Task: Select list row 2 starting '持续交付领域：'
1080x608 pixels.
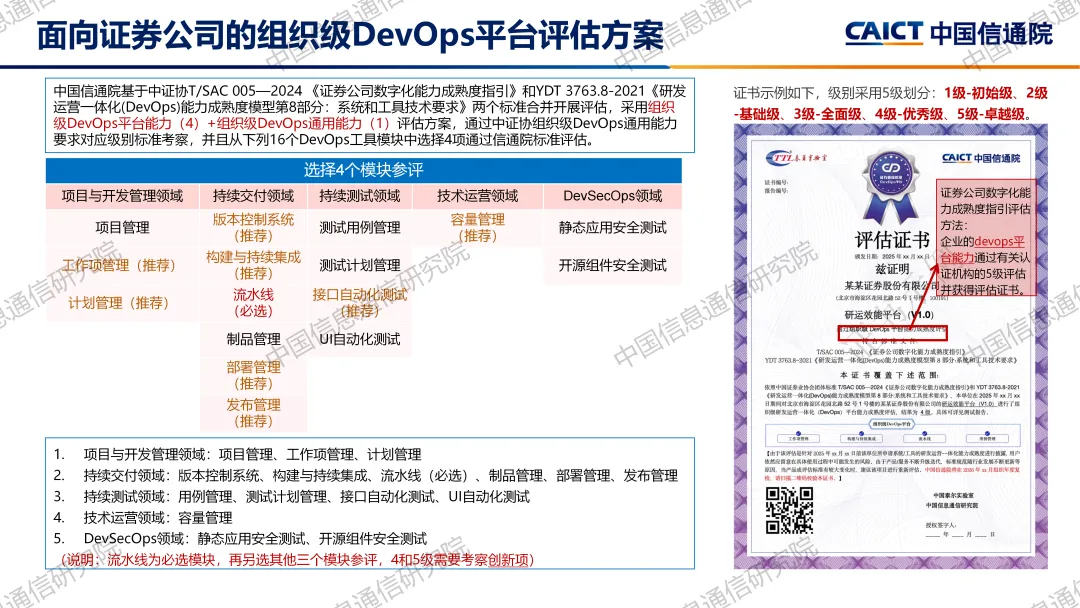Action: (366, 476)
